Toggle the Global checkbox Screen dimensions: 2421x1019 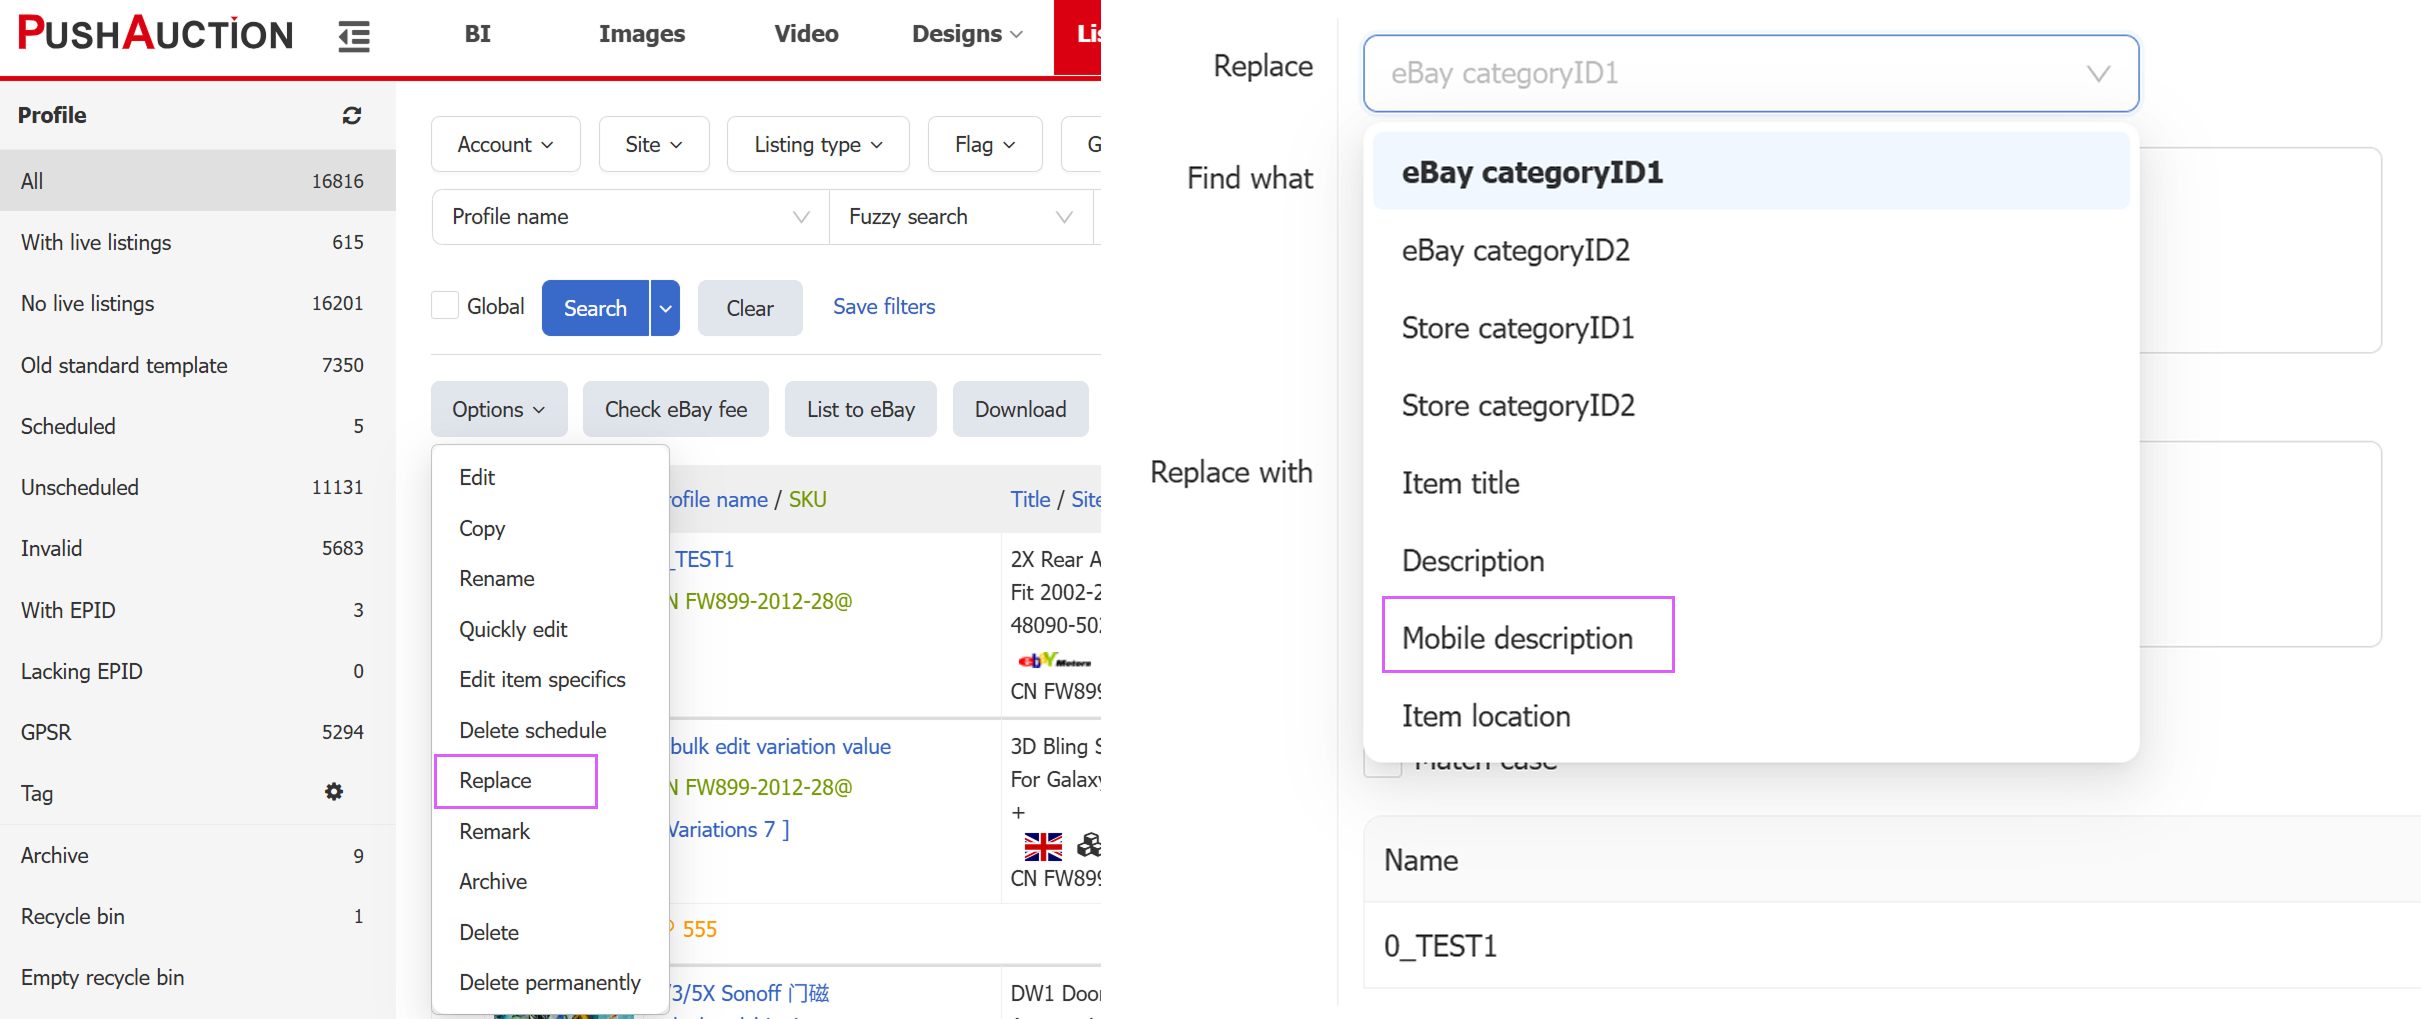pos(445,306)
